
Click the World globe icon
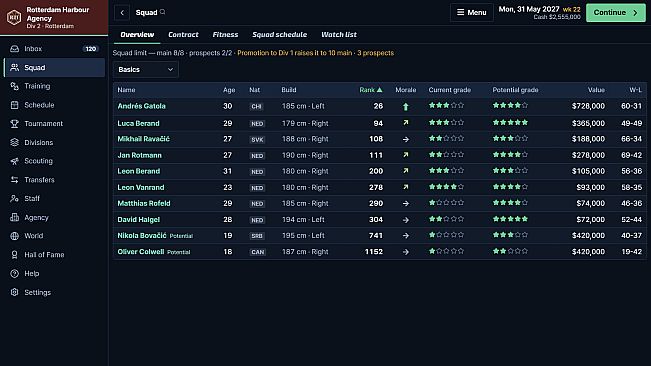[x=15, y=236]
